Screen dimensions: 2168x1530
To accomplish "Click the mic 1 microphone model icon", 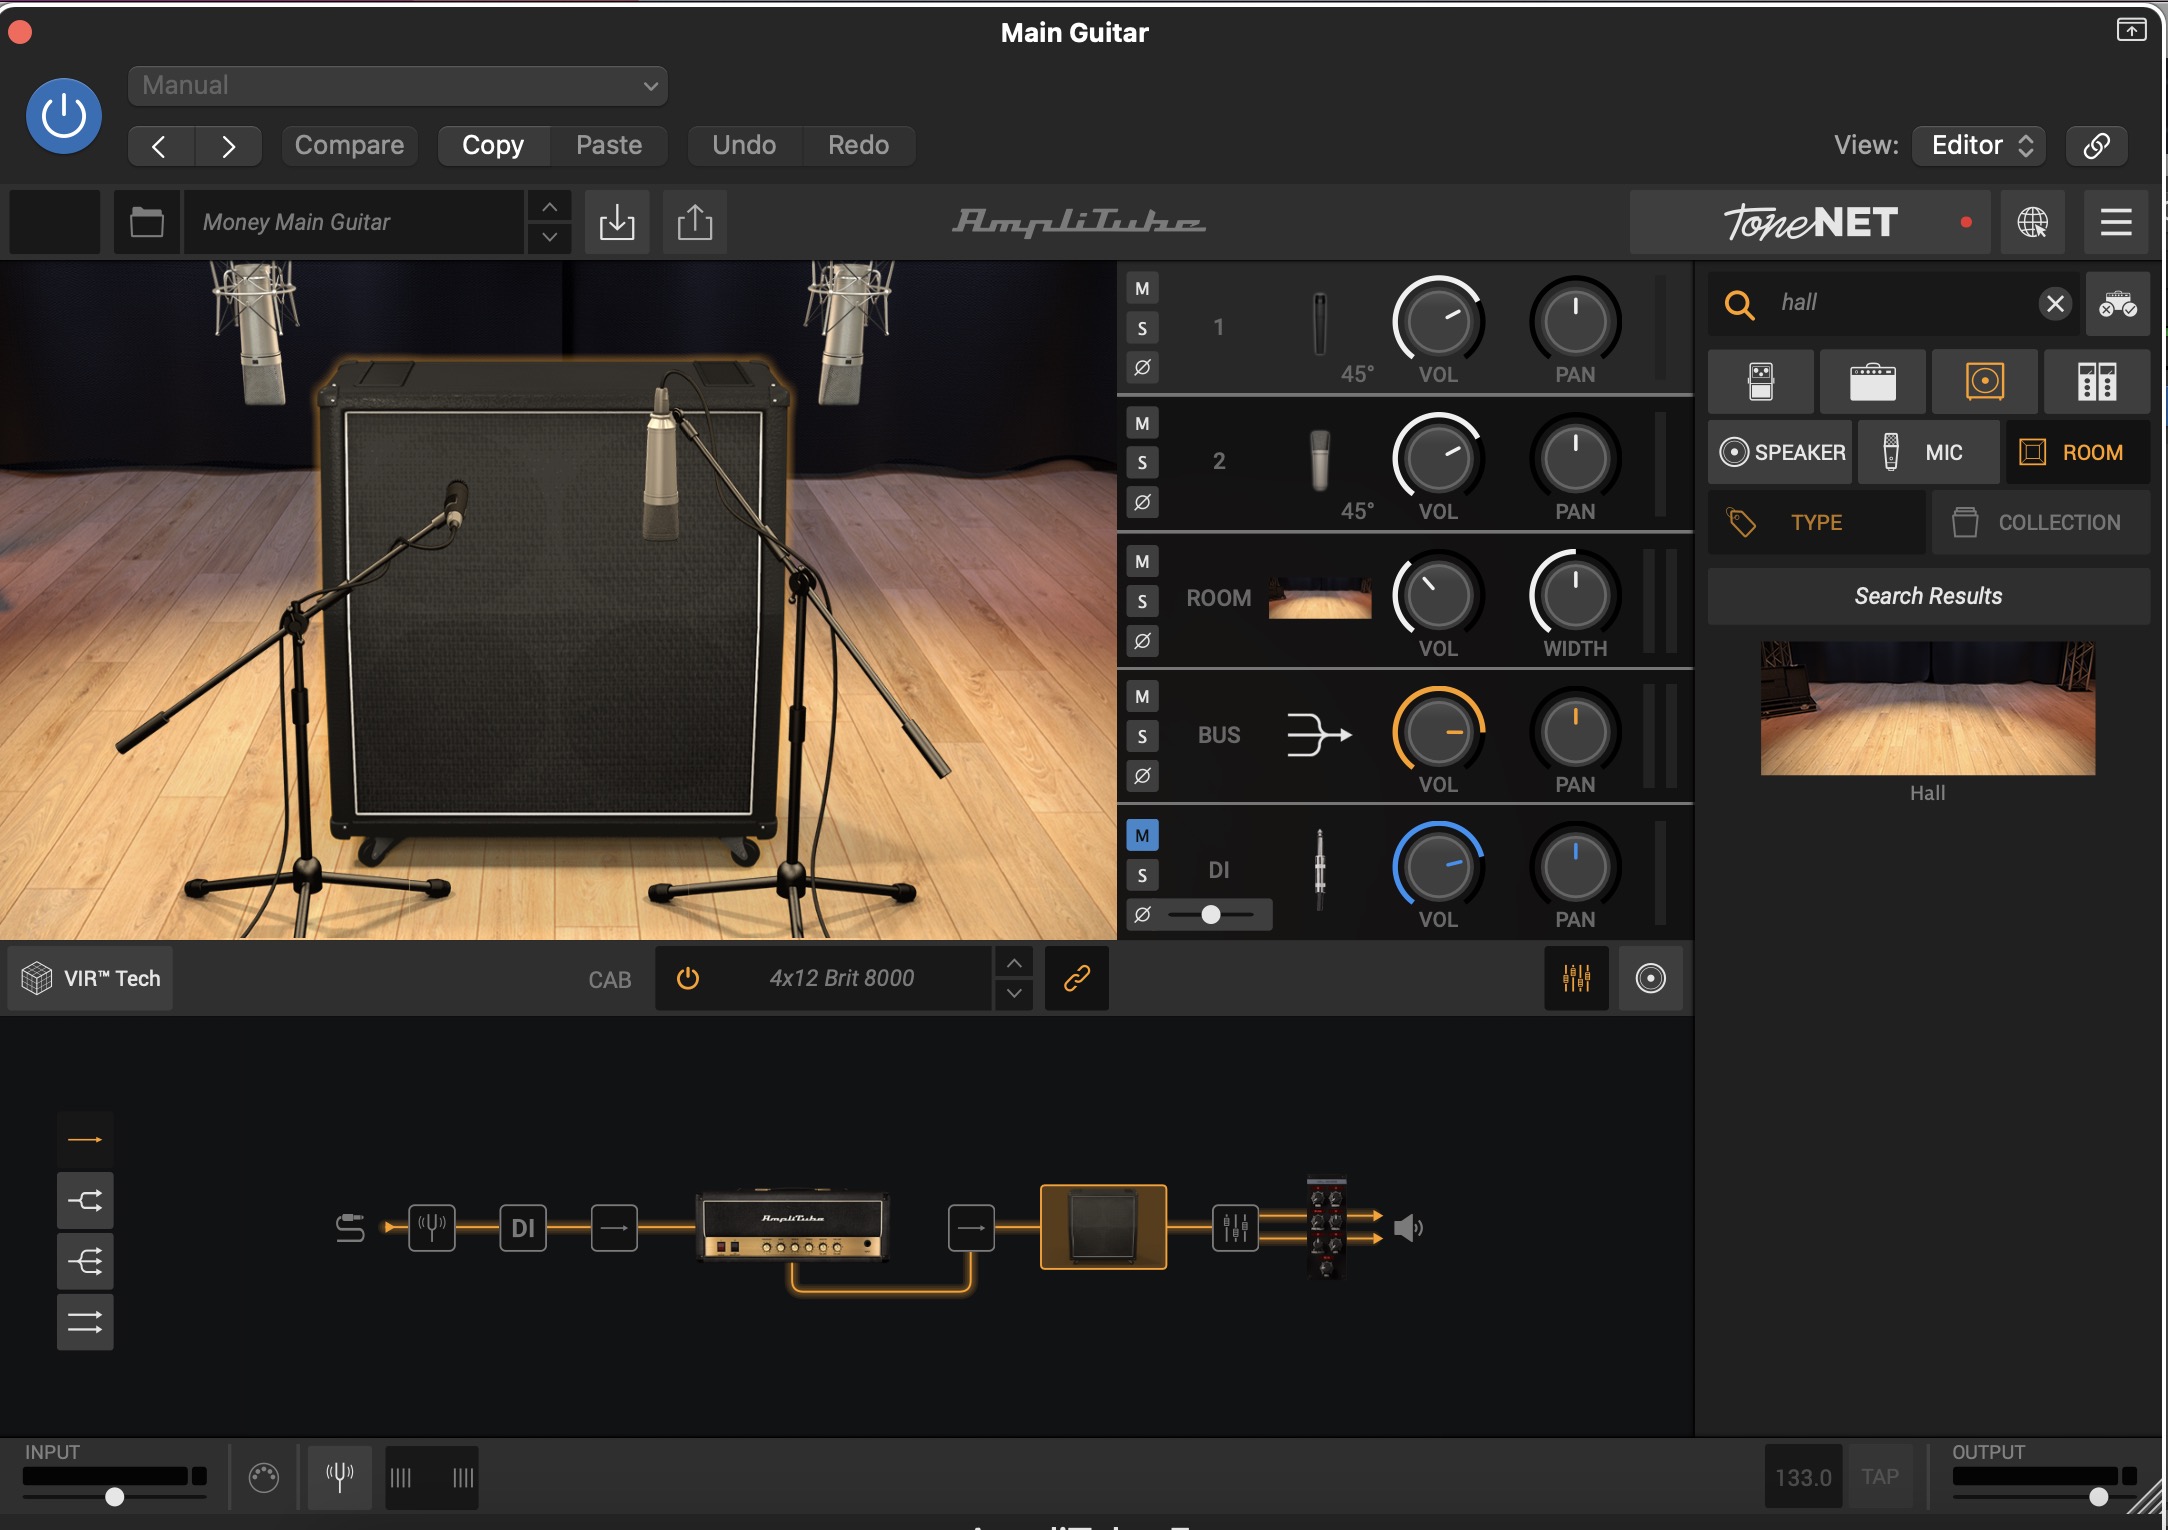I will pos(1320,324).
